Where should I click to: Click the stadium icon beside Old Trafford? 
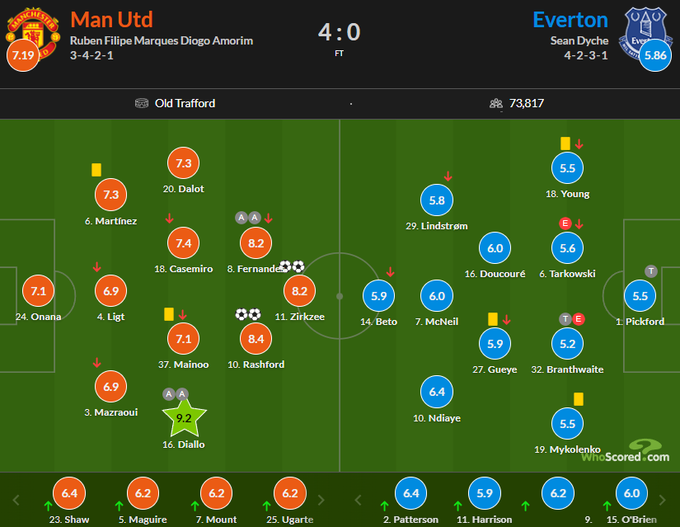tap(142, 103)
